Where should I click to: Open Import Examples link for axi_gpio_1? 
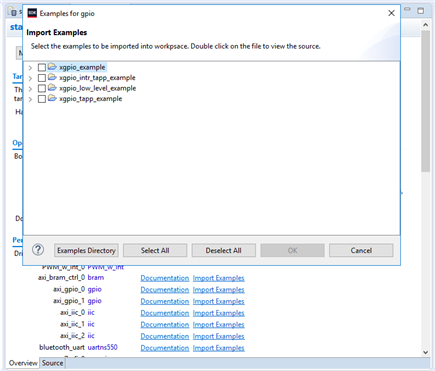[219, 301]
